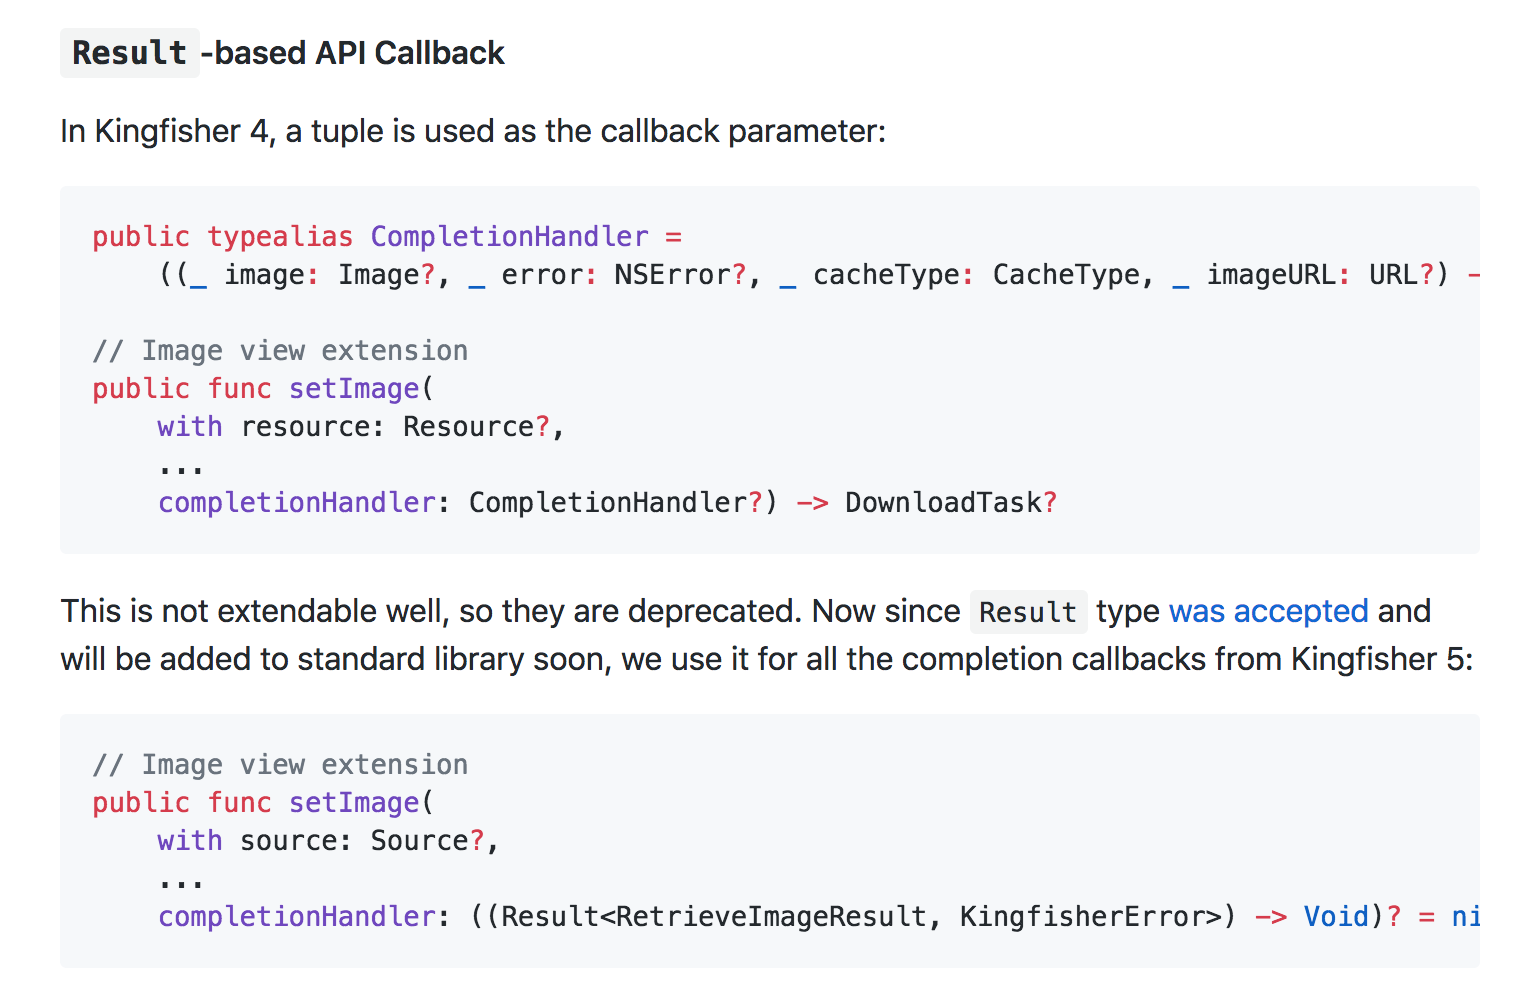
Task: Click the 'error: NSError?' parameter in code
Action: [x=624, y=275]
